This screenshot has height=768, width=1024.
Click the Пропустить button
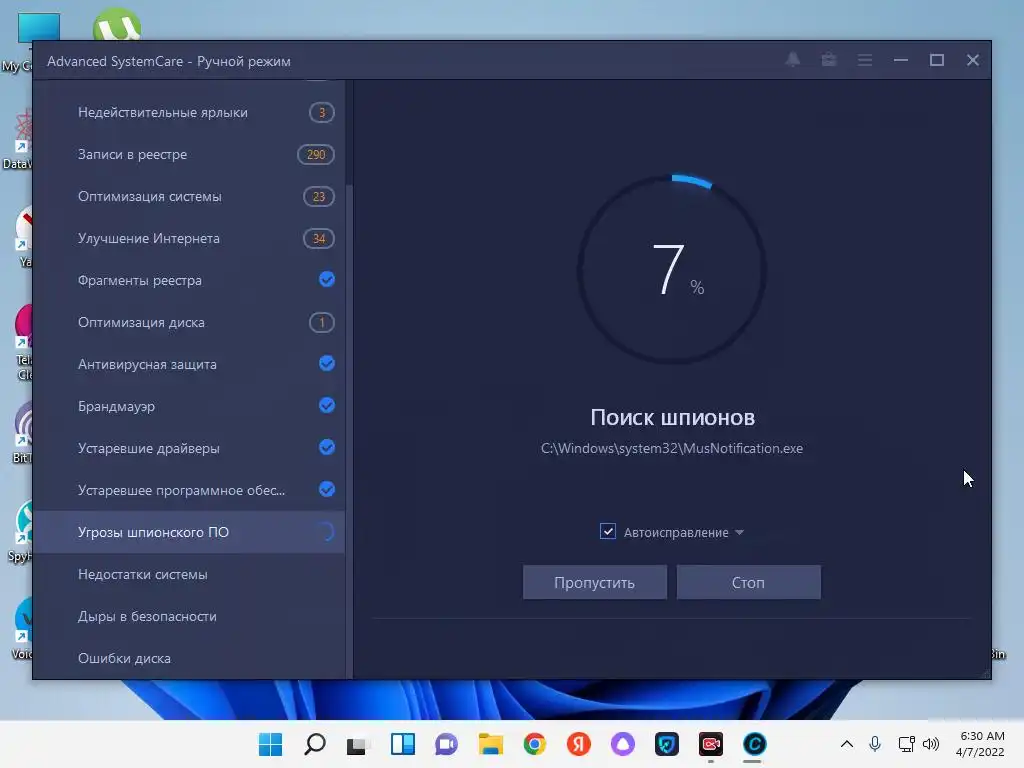pos(594,582)
